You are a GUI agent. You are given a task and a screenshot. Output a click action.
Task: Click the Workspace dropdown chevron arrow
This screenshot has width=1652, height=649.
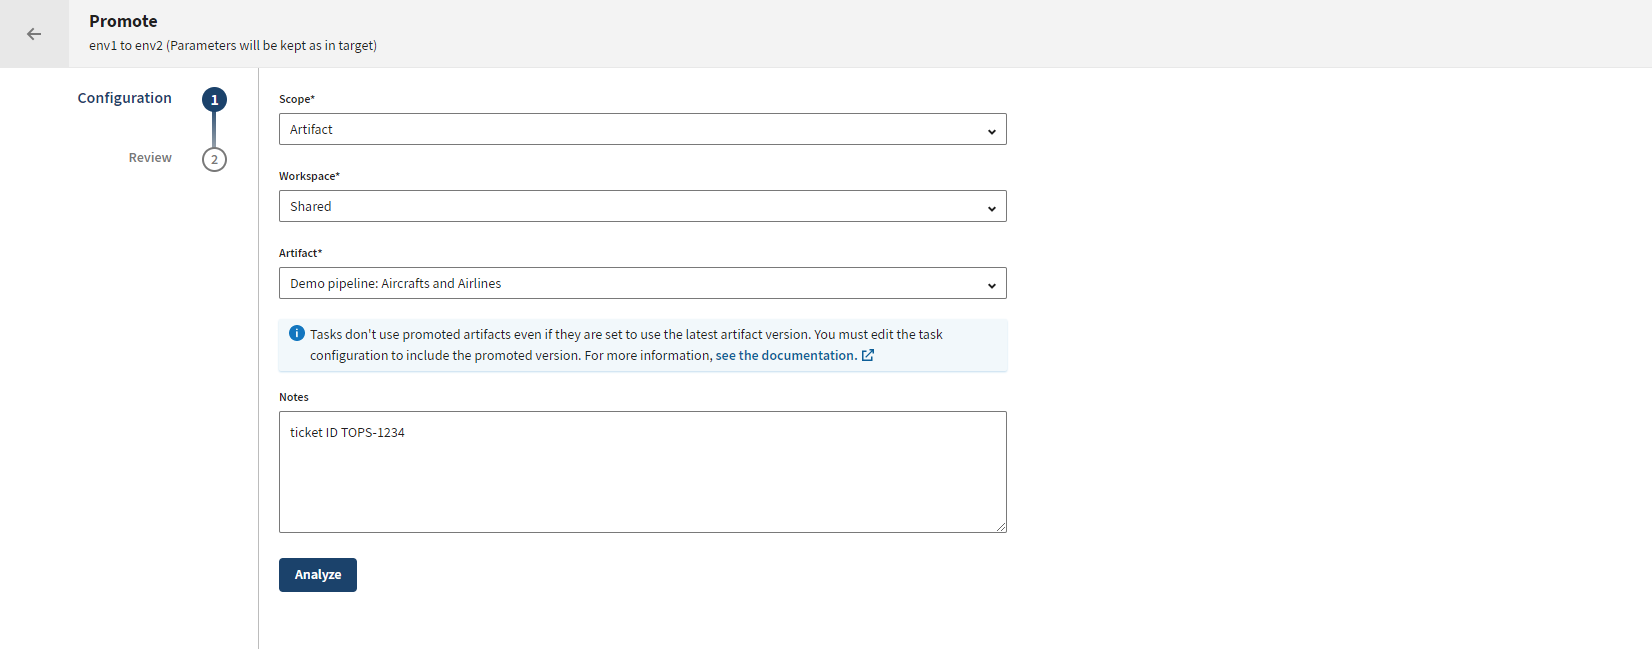click(991, 208)
